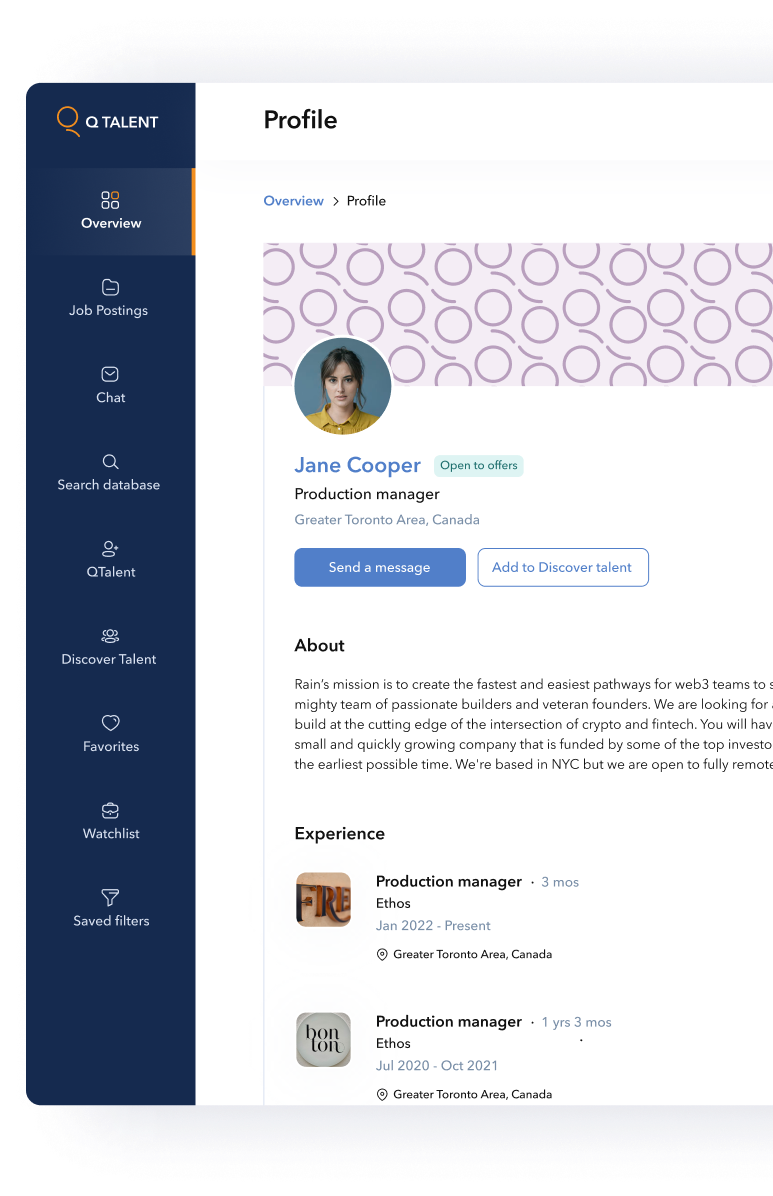The height and width of the screenshot is (1196, 773).
Task: Click the Saved filters funnel icon
Action: 110,897
